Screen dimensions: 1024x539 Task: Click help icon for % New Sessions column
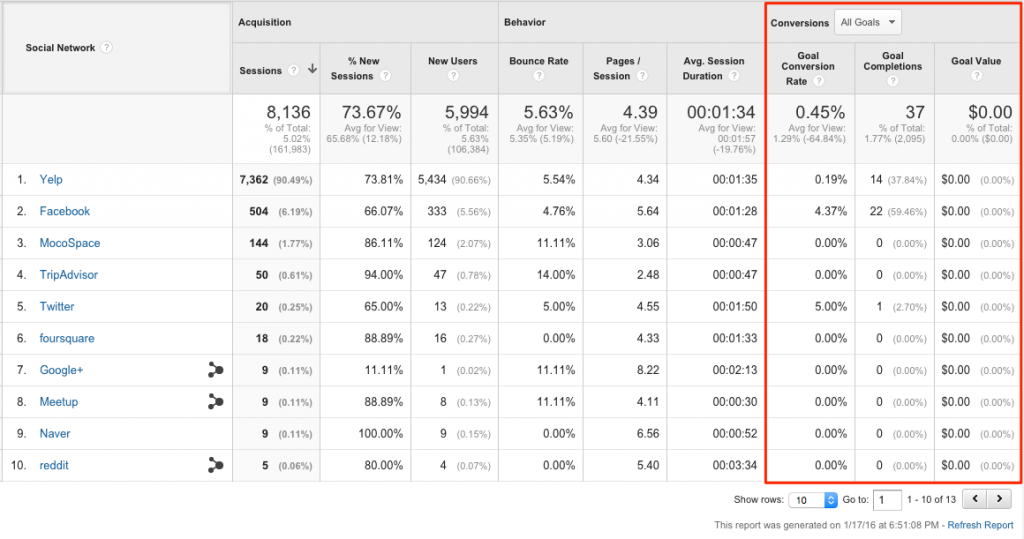tap(385, 76)
